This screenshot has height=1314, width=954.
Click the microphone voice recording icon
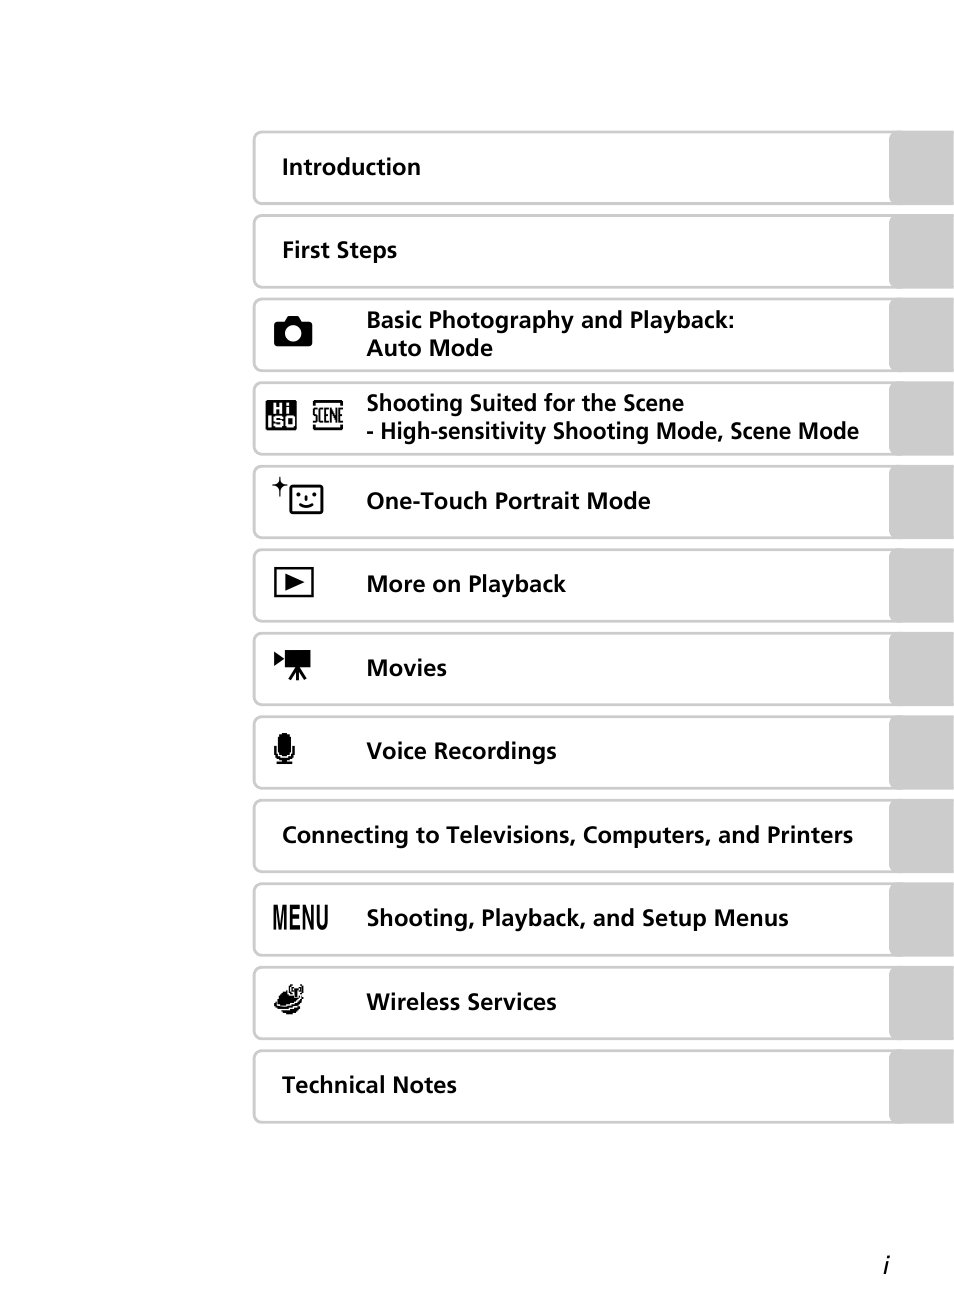coord(285,749)
